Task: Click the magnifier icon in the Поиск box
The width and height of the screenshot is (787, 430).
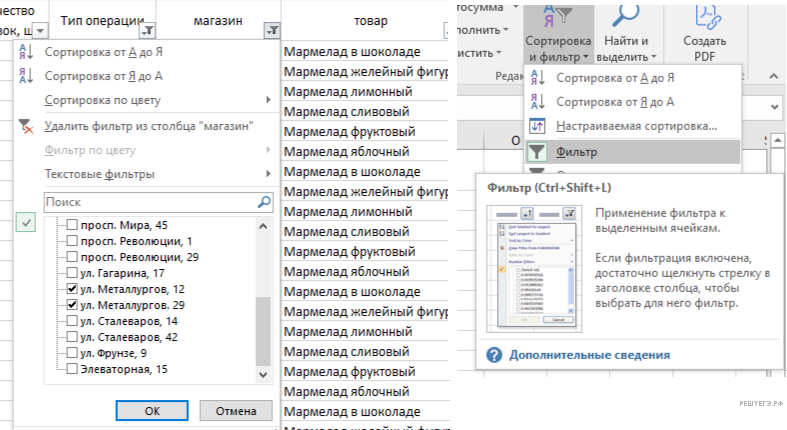Action: point(264,202)
